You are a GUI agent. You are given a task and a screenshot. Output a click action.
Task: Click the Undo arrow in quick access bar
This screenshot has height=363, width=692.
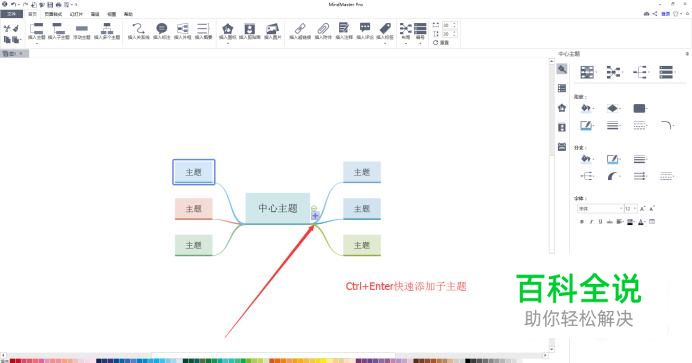13,4
